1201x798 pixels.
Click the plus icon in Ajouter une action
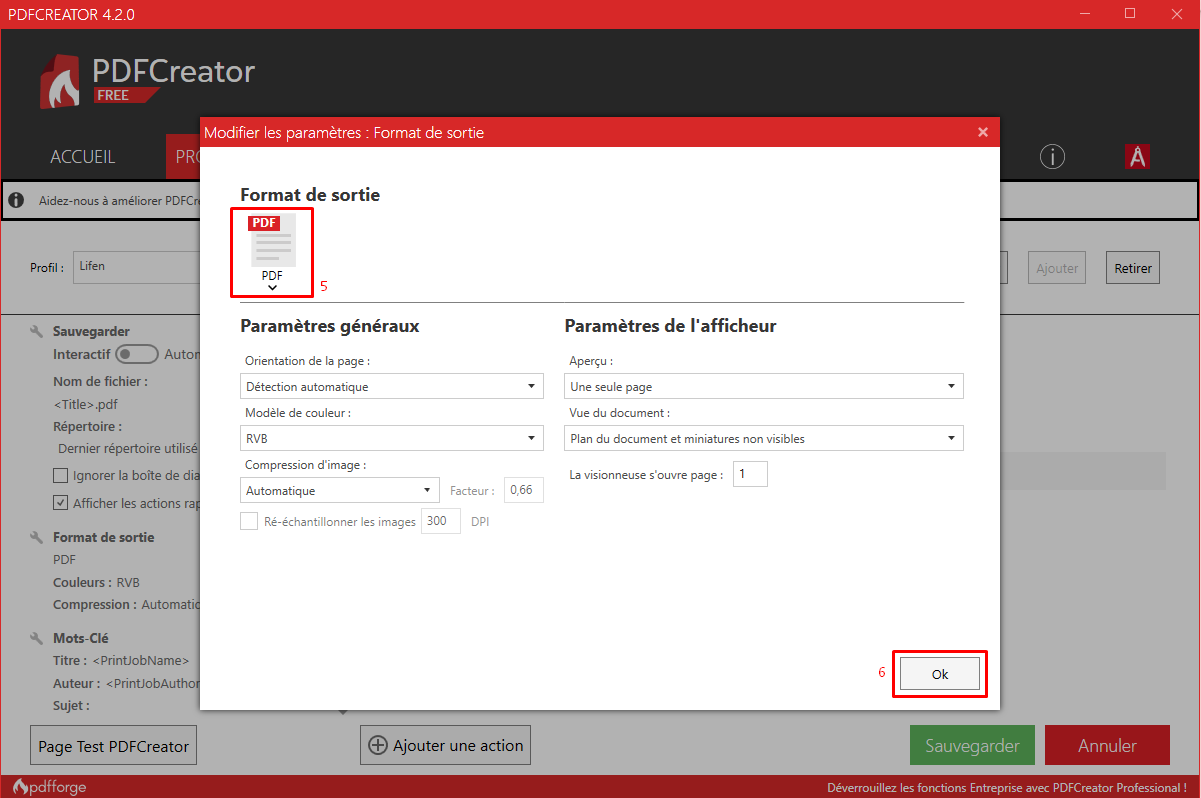[x=378, y=745]
